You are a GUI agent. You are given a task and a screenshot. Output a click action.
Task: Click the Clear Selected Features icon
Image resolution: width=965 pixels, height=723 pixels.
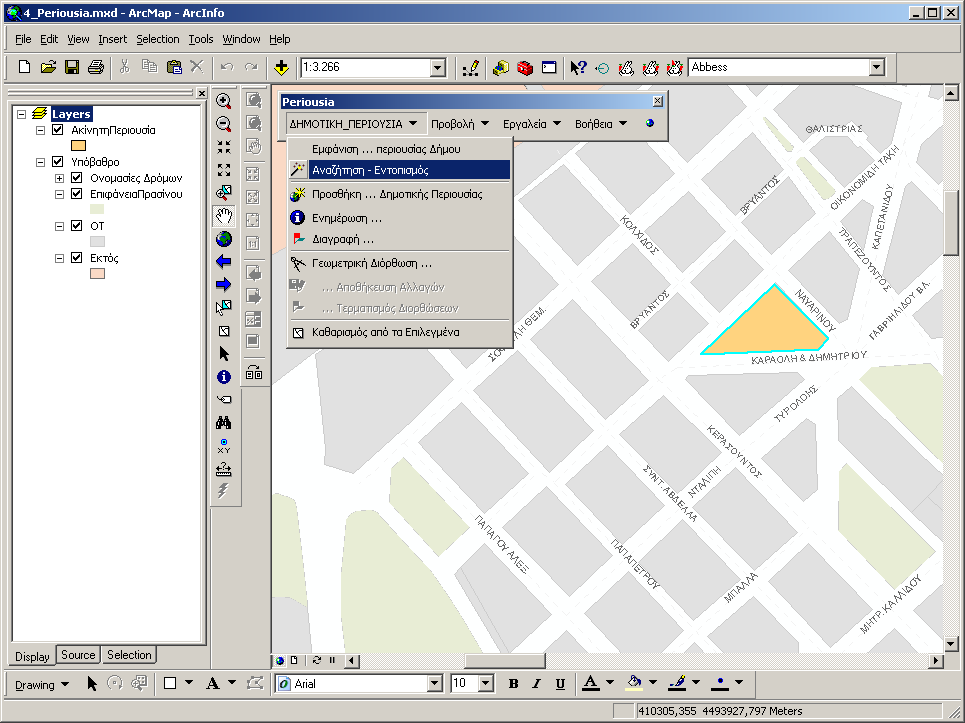224,330
